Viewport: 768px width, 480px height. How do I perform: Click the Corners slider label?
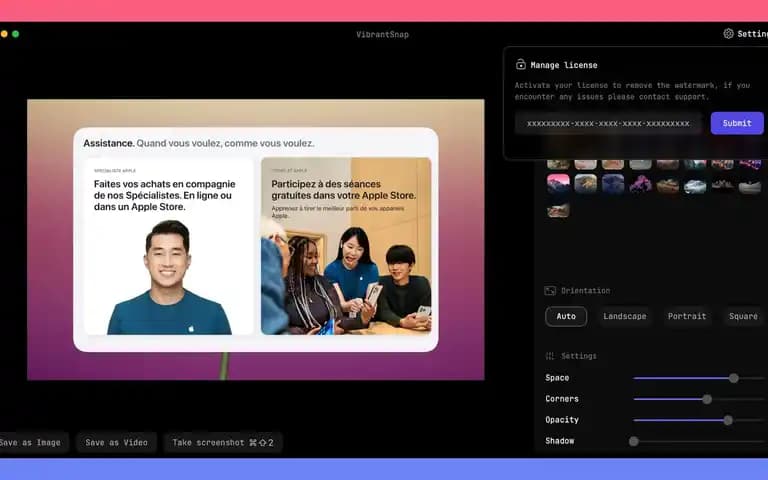(562, 399)
